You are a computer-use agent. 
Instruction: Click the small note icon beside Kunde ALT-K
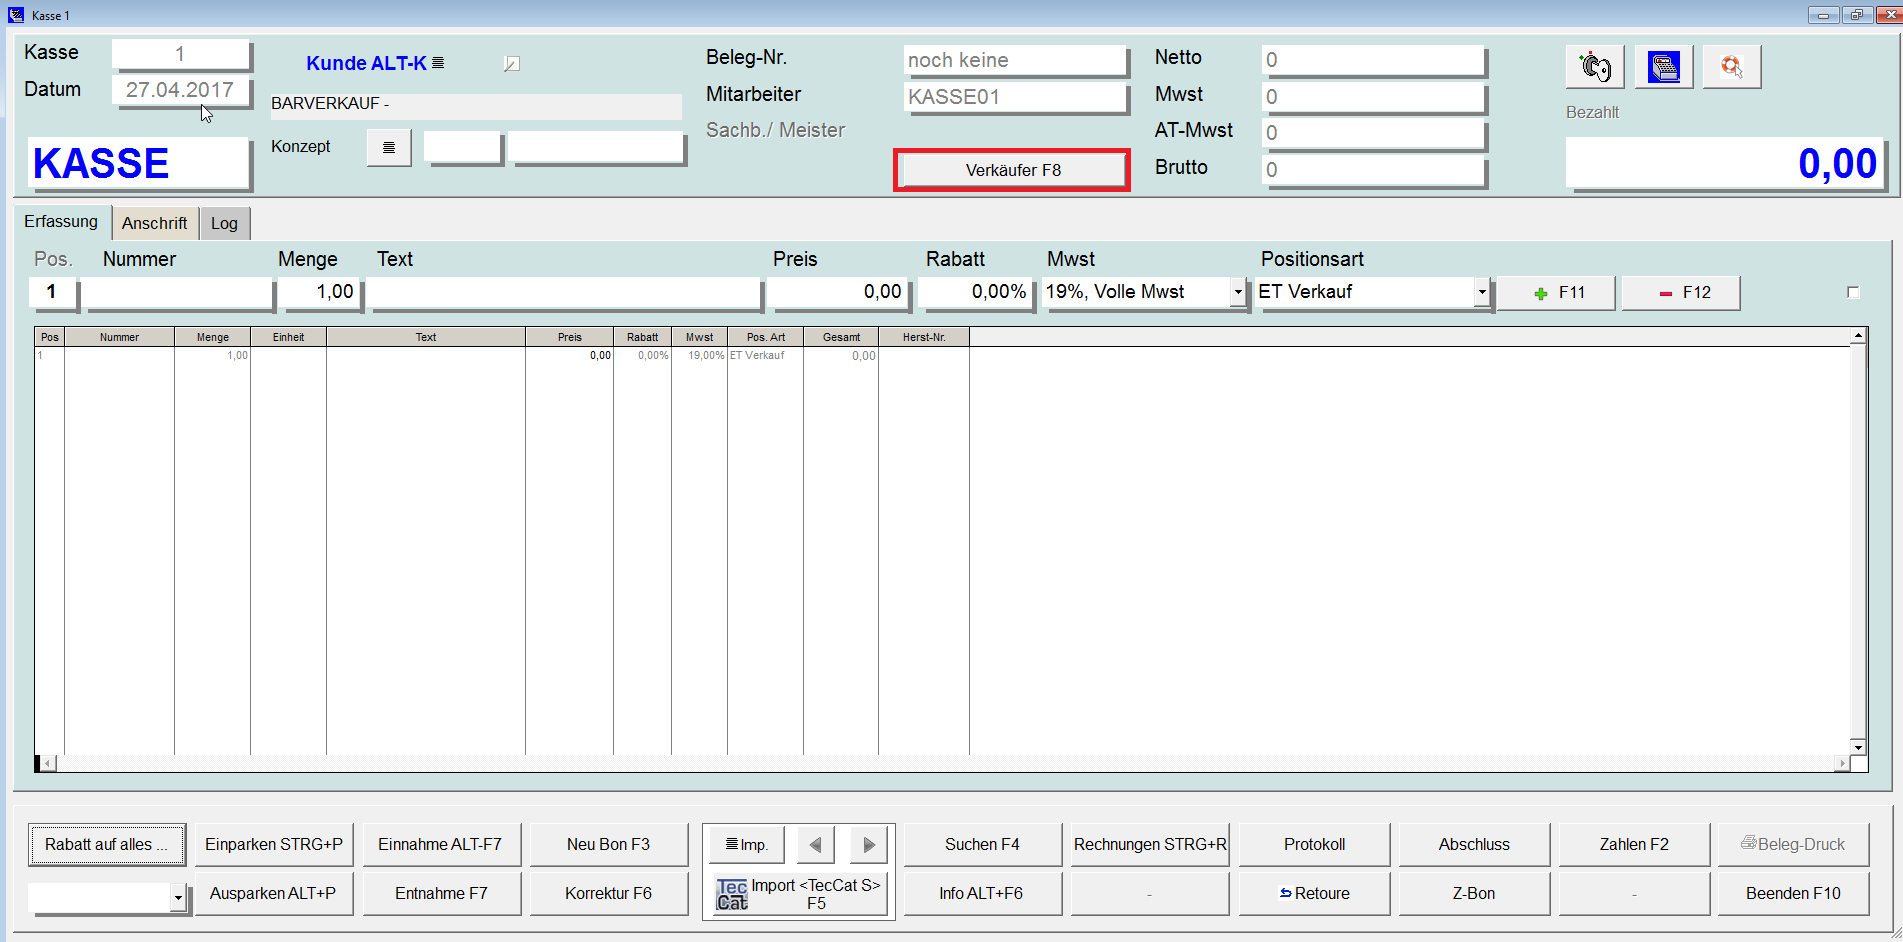point(511,64)
